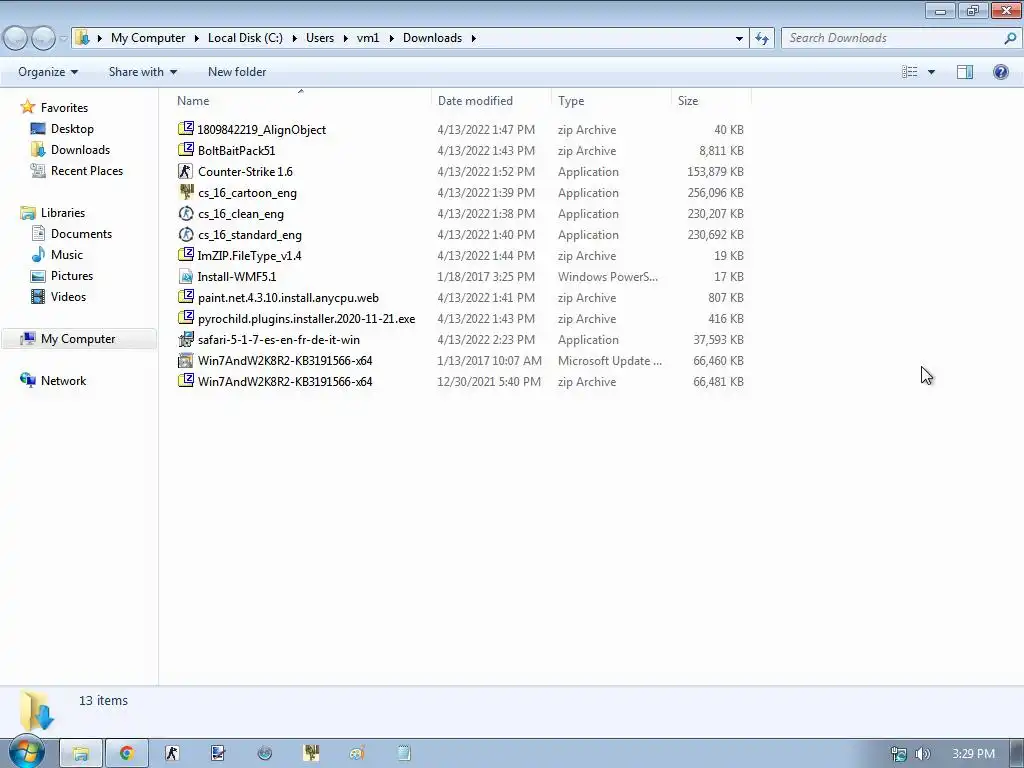
Task: Click the Counter-Strike 1.6 application icon
Action: pos(186,171)
